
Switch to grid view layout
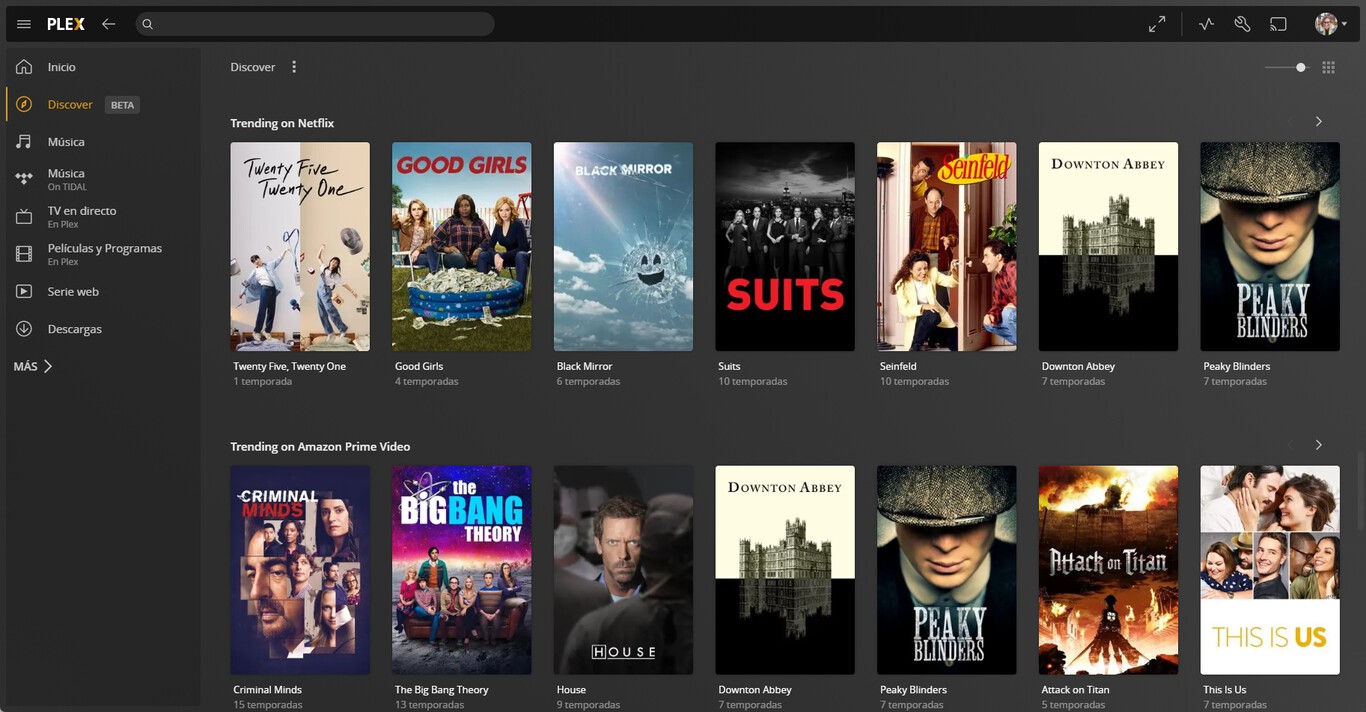(1328, 67)
